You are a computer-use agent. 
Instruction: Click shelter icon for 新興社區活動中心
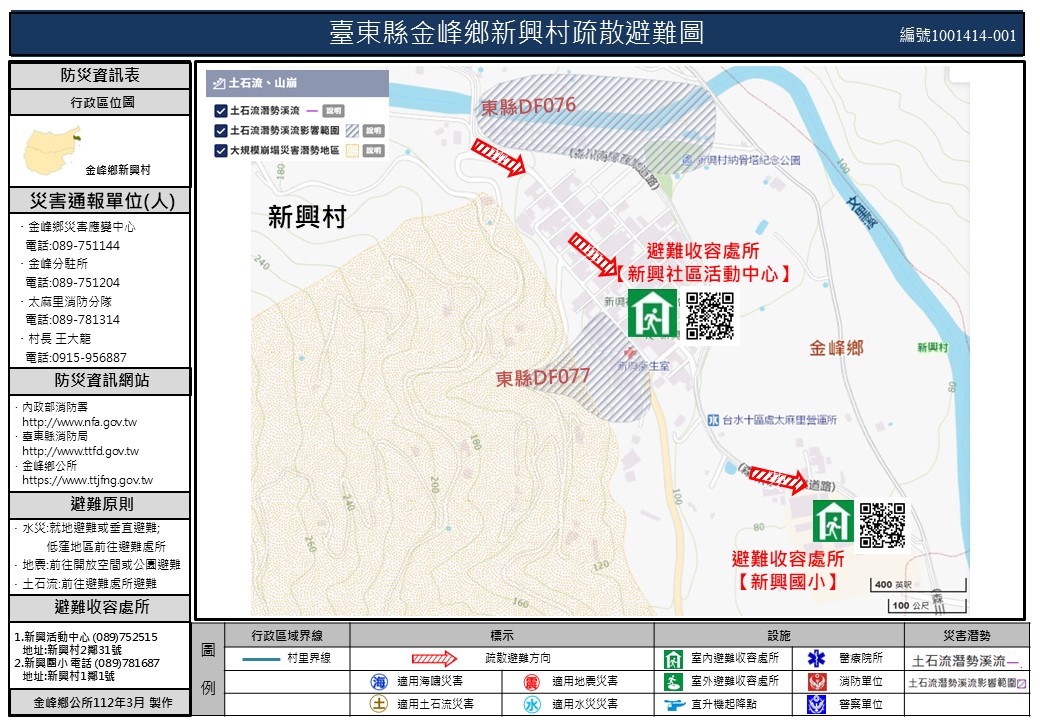[x=652, y=313]
